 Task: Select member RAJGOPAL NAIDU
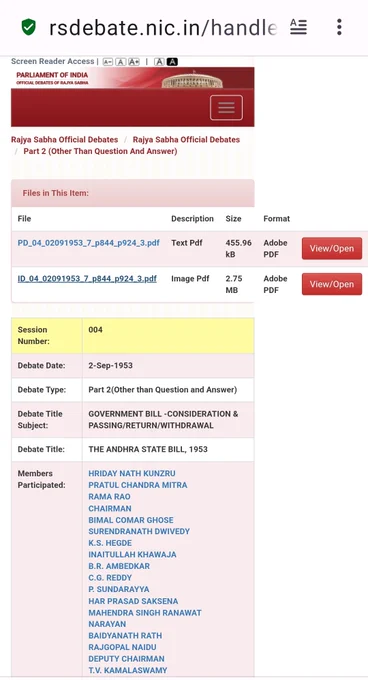click(122, 647)
